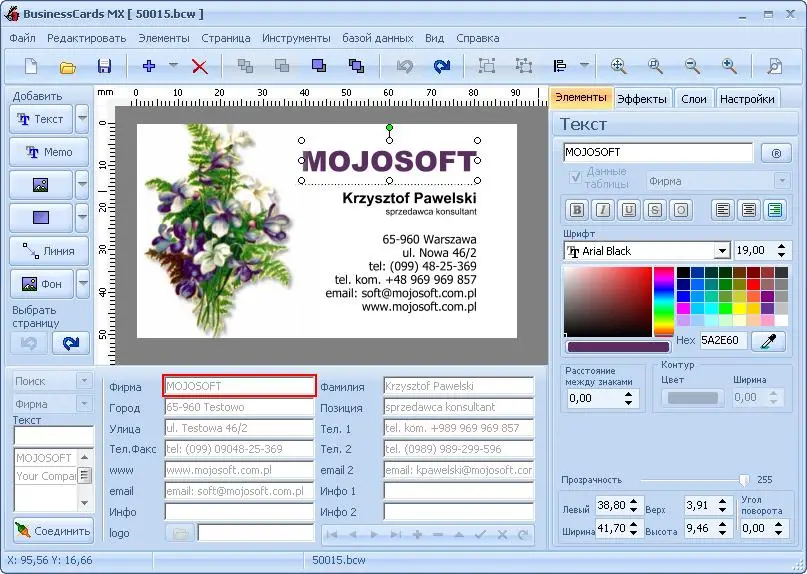Toggle outline text style button
807x574 pixels.
coord(681,210)
